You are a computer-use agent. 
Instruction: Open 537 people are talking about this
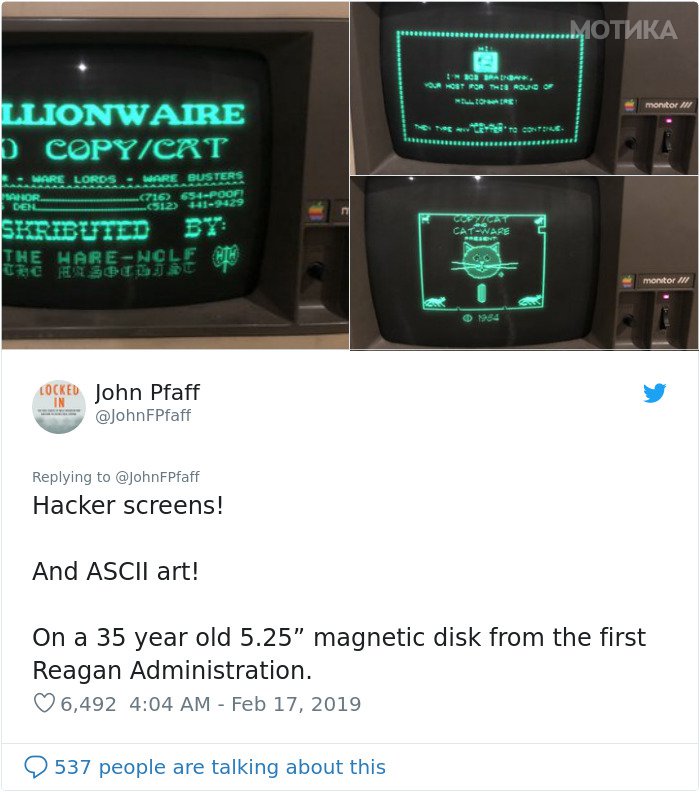[x=220, y=767]
